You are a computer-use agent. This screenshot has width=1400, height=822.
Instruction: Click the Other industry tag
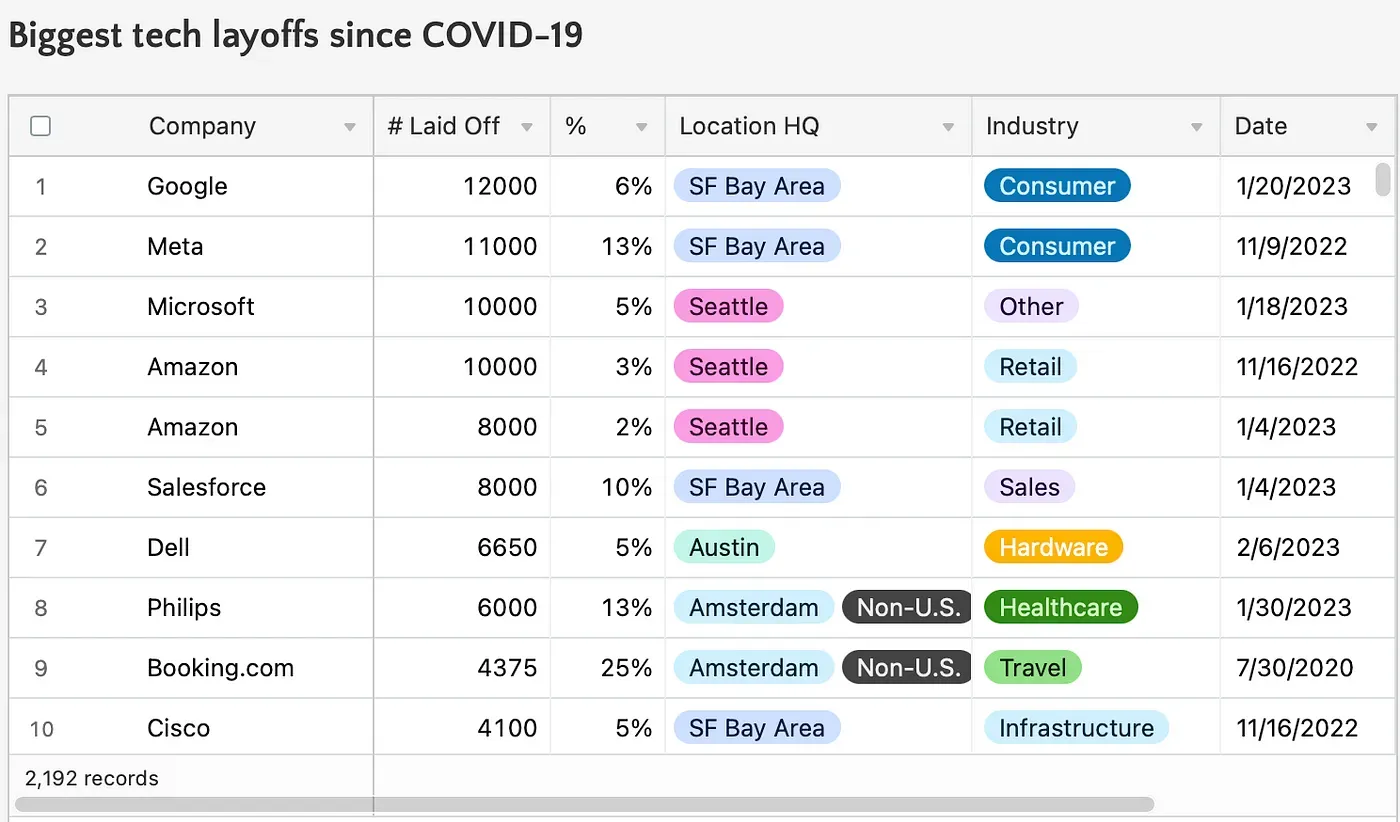tap(1031, 306)
